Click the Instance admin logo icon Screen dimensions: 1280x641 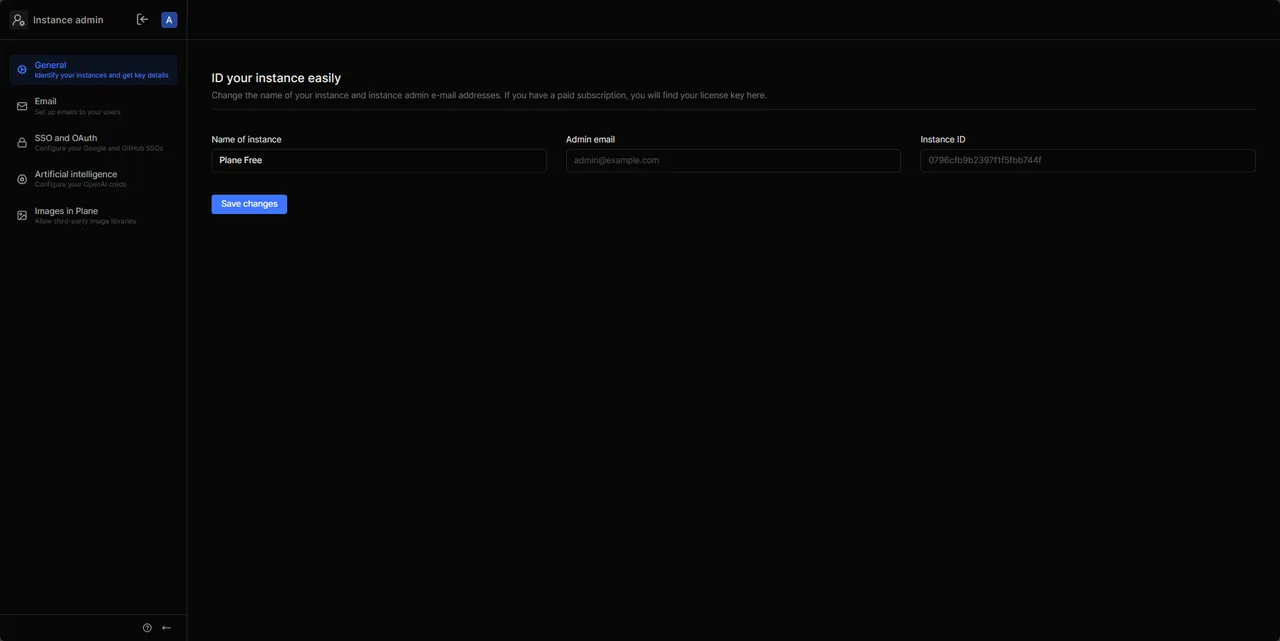coord(18,19)
